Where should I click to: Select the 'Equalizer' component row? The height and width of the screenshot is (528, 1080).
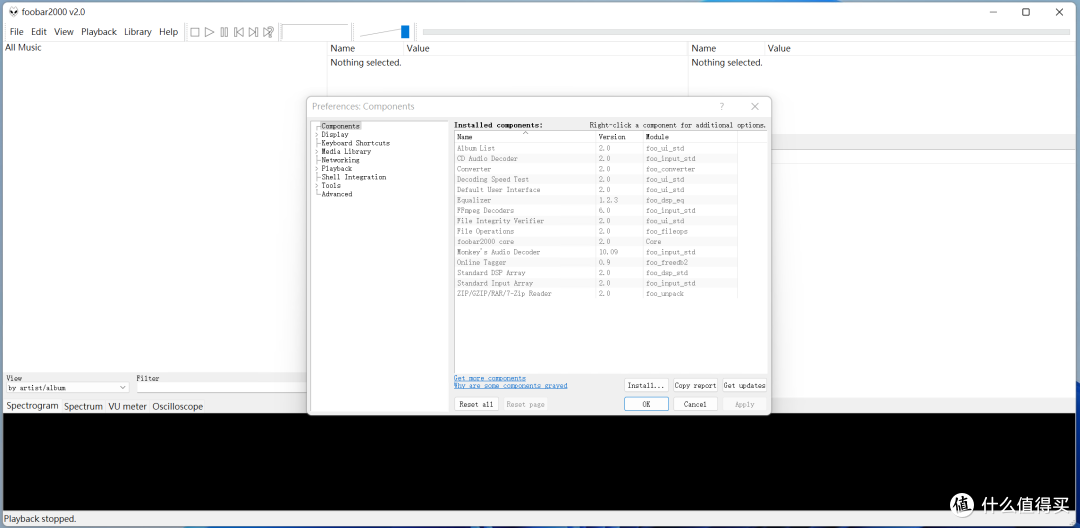point(596,200)
